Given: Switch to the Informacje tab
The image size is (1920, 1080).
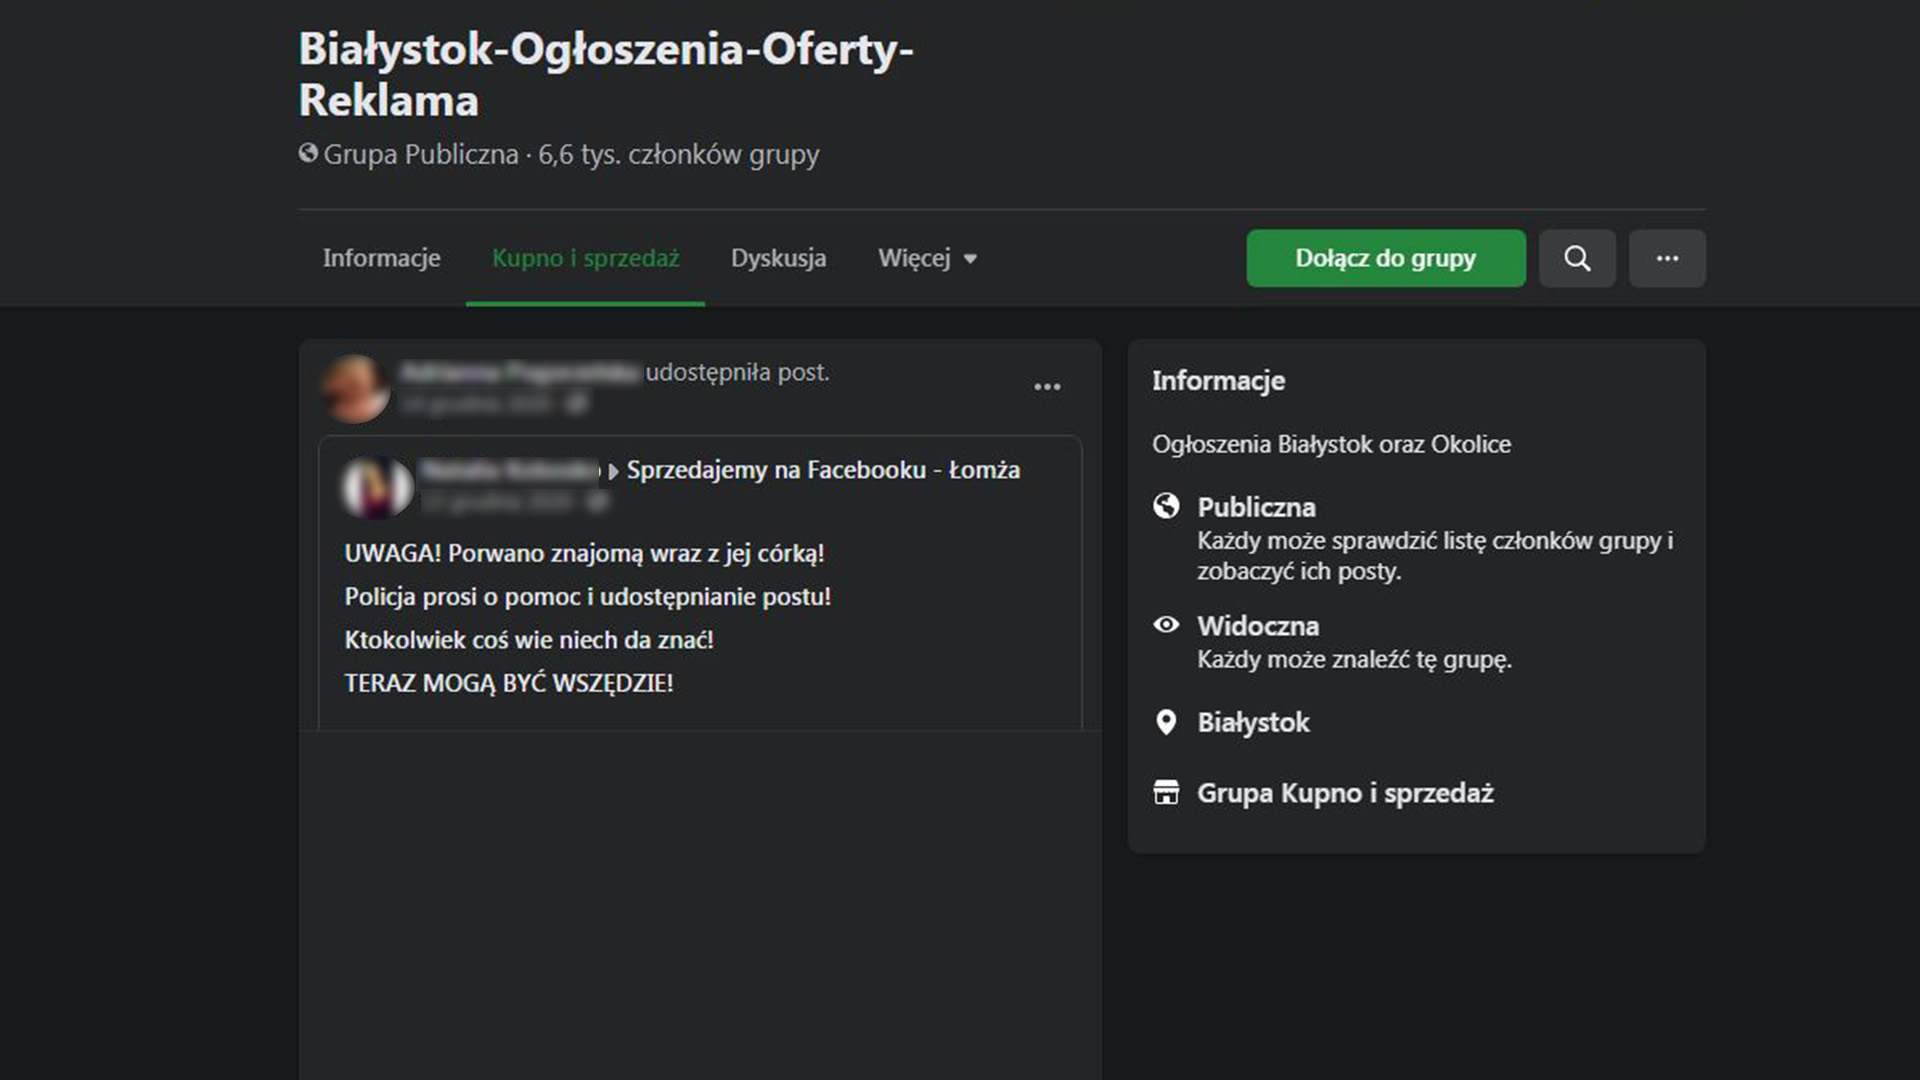Looking at the screenshot, I should [381, 258].
